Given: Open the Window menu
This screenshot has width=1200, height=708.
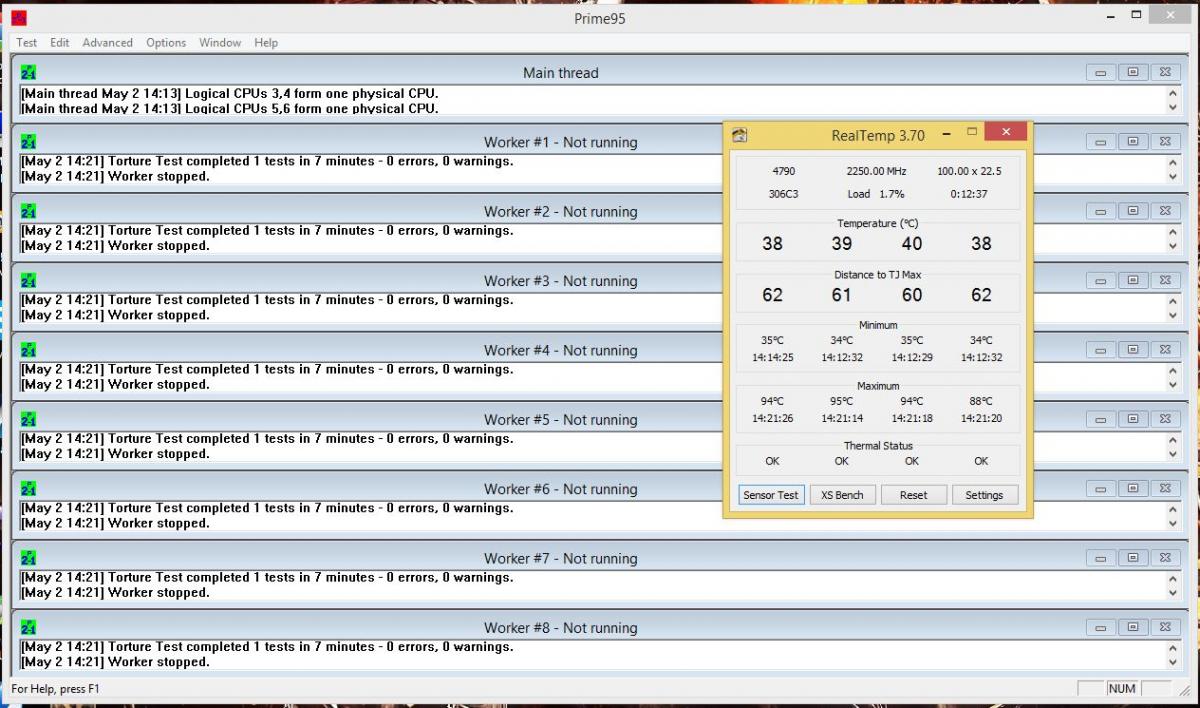Looking at the screenshot, I should [220, 43].
